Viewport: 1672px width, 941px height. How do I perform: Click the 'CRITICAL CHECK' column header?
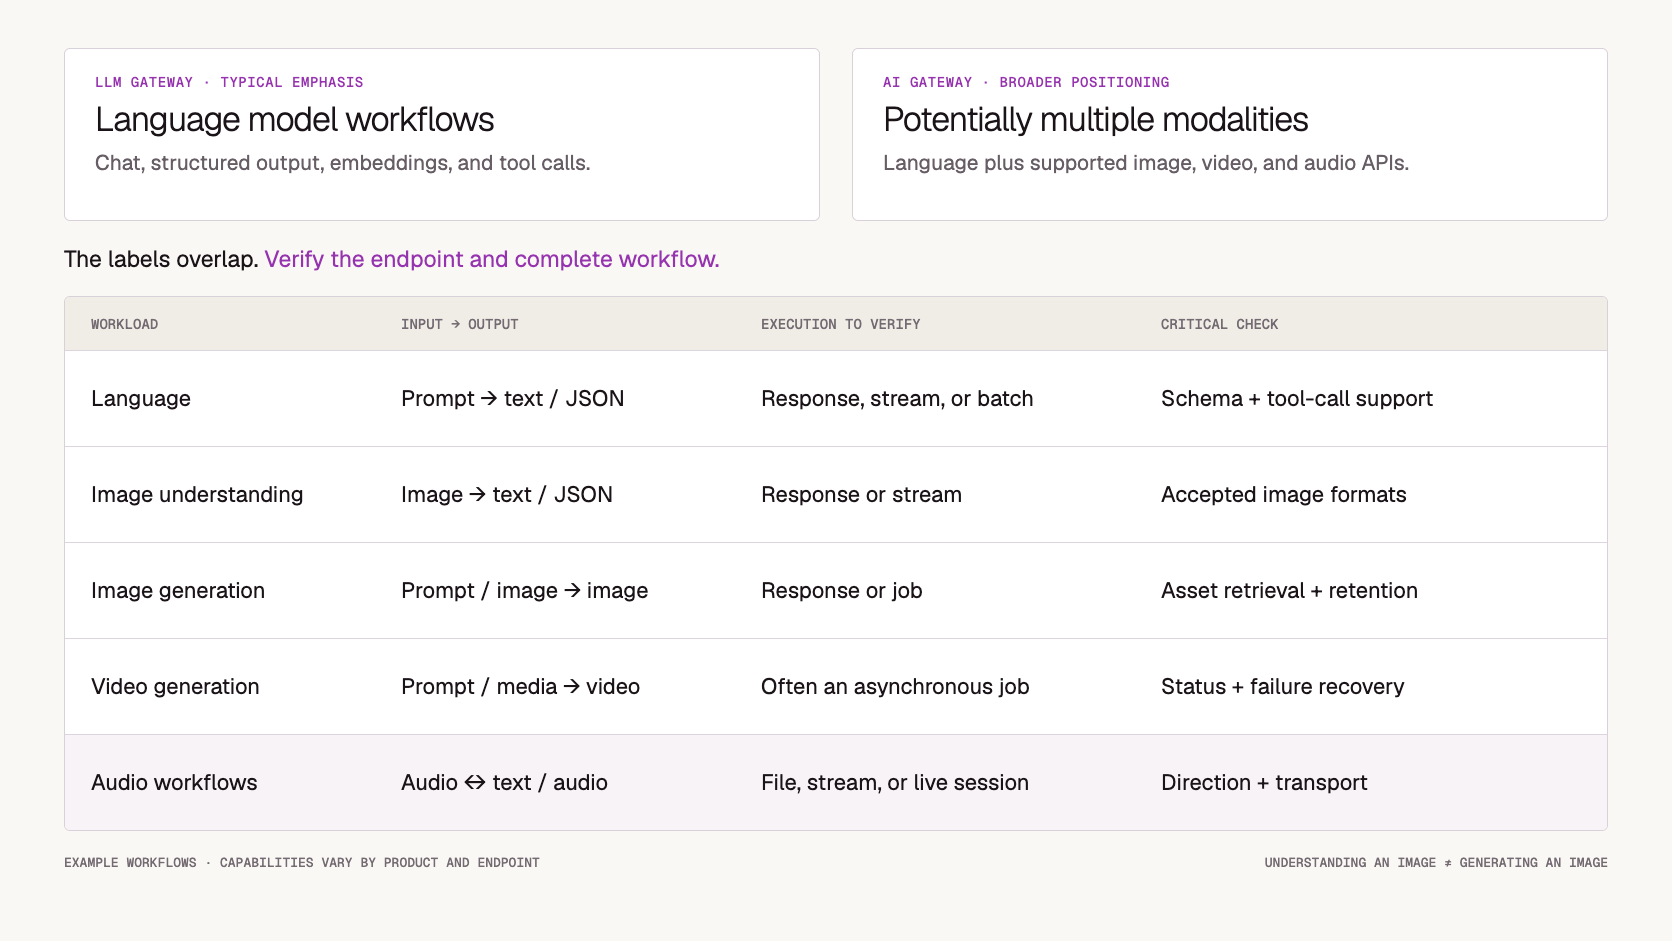(x=1219, y=324)
